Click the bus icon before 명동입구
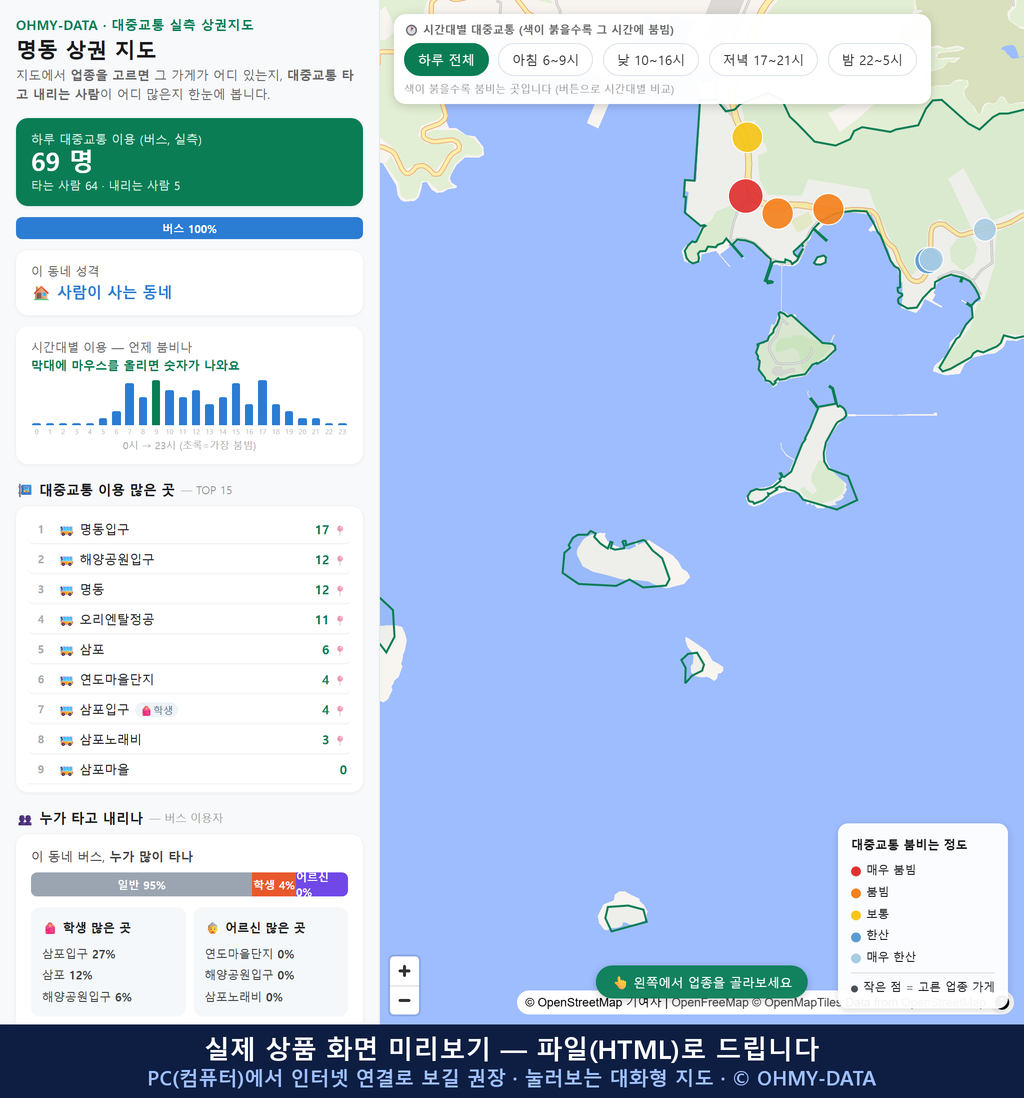Screen dimensions: 1024x1098 (67, 530)
